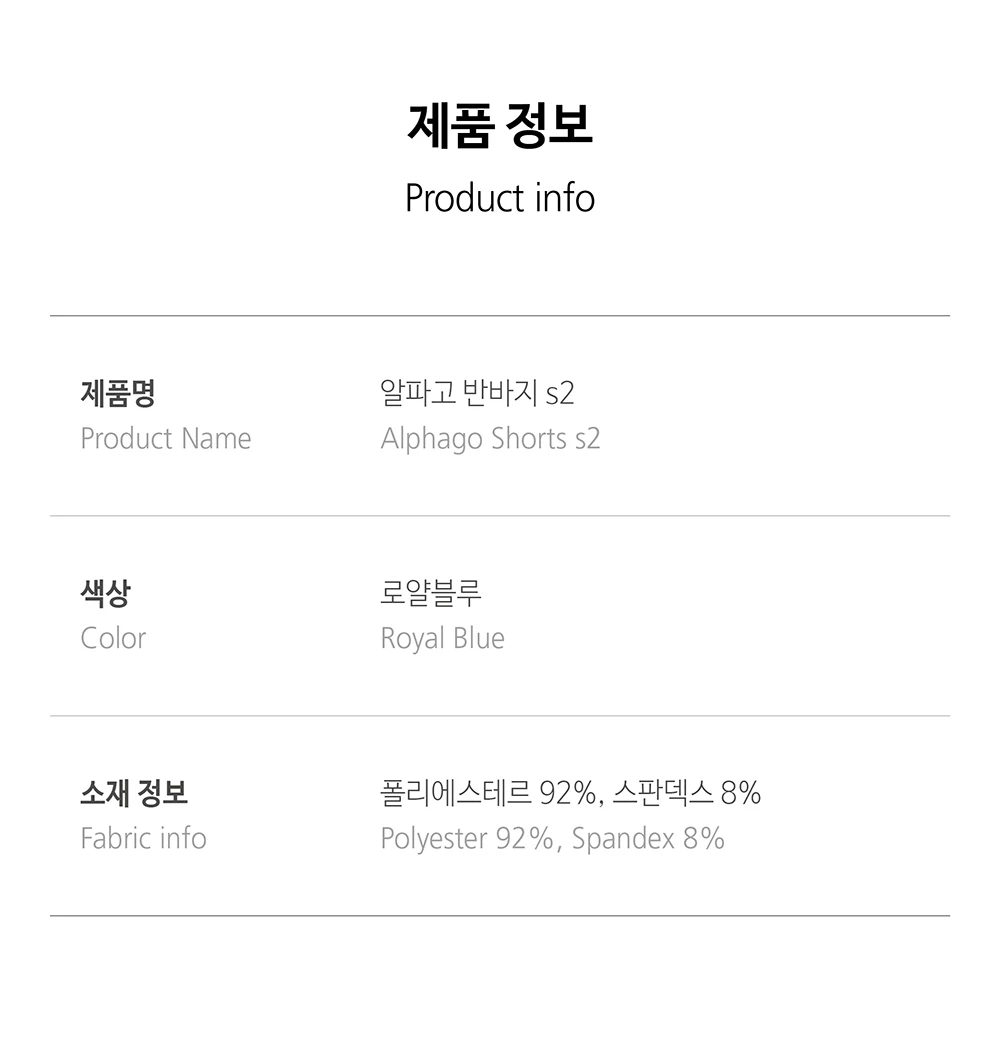Select the 소재 정보 label
The width and height of the screenshot is (1000, 1060).
[x=134, y=794]
